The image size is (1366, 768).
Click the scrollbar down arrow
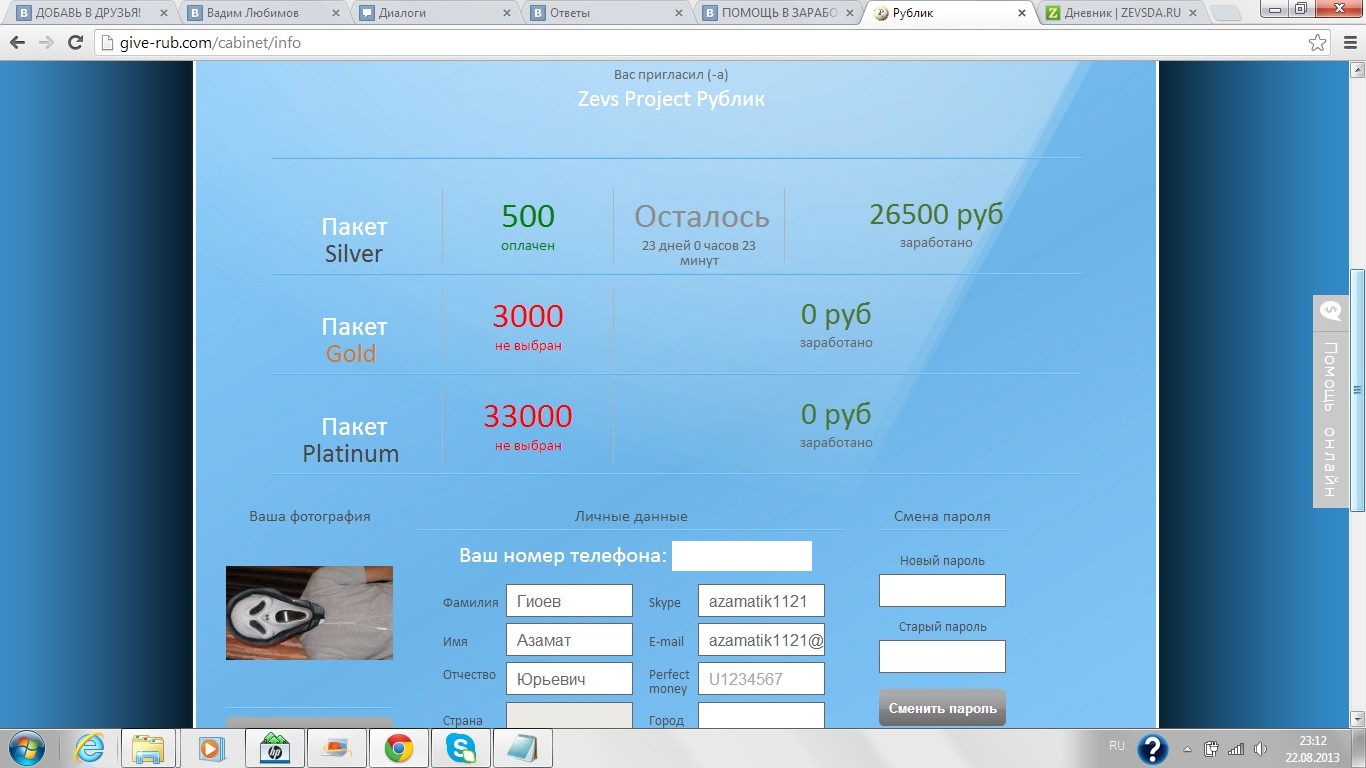(1357, 719)
